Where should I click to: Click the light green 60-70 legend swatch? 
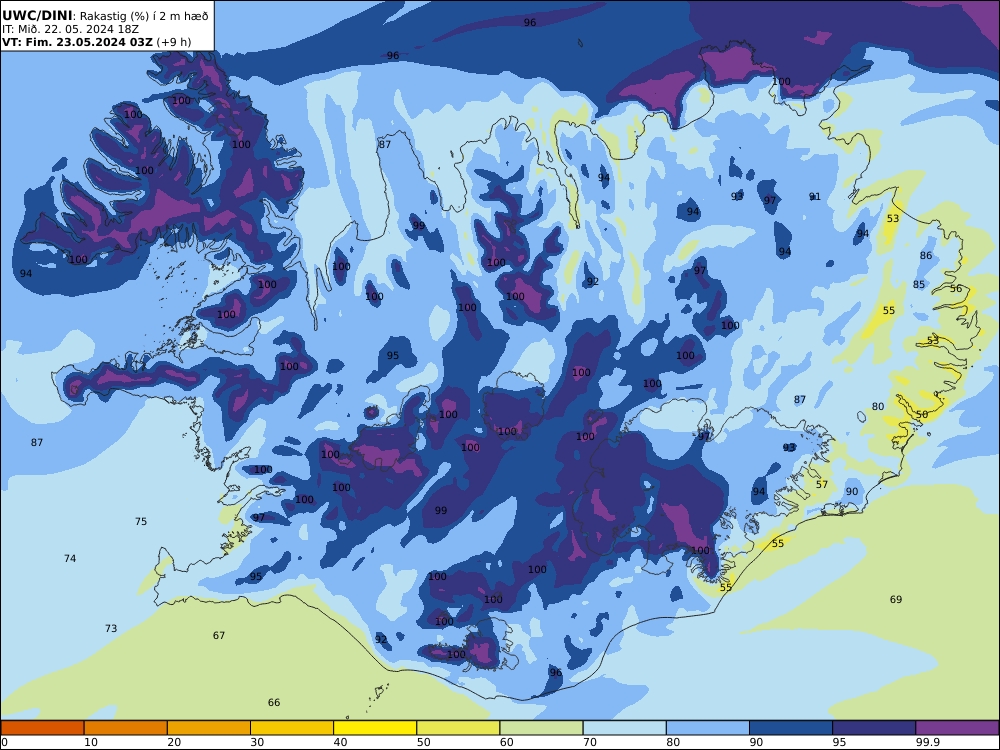[x=541, y=728]
